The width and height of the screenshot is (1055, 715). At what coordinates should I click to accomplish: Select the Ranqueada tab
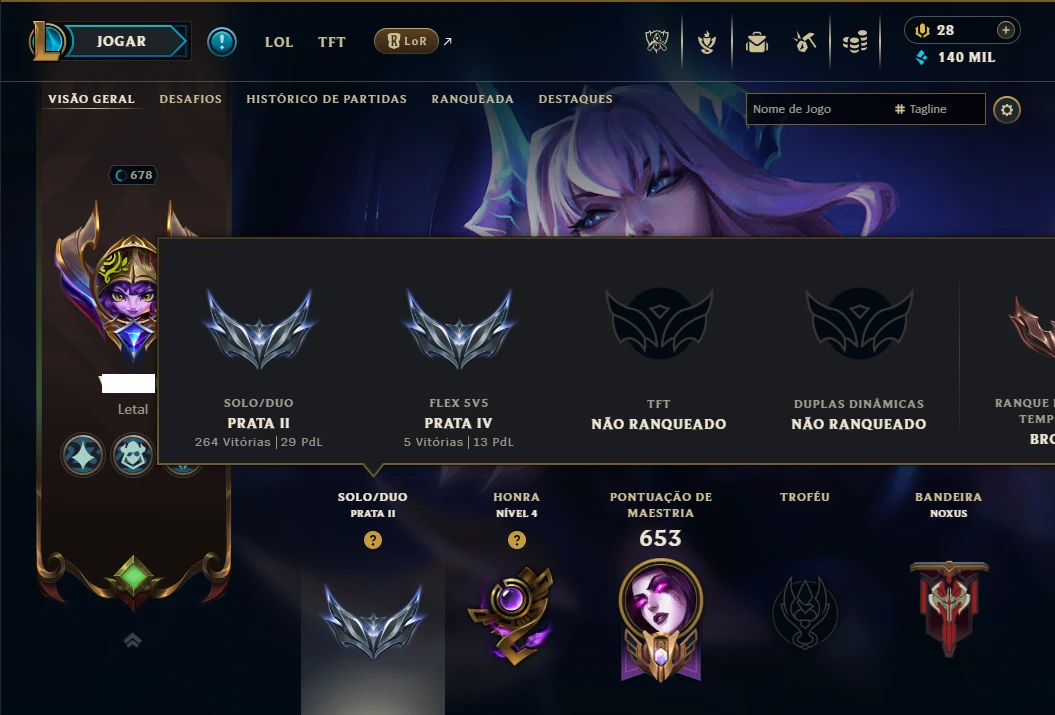click(472, 99)
